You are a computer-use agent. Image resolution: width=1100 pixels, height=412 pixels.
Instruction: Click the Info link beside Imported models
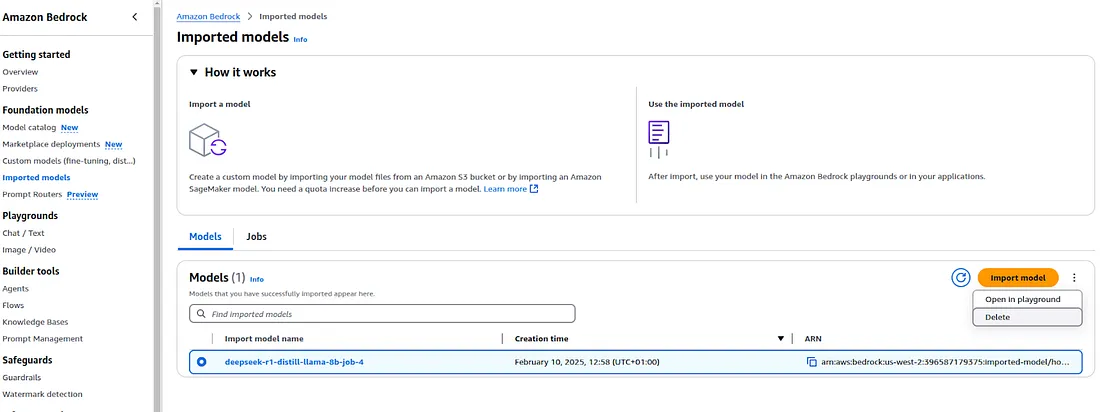pyautogui.click(x=300, y=39)
